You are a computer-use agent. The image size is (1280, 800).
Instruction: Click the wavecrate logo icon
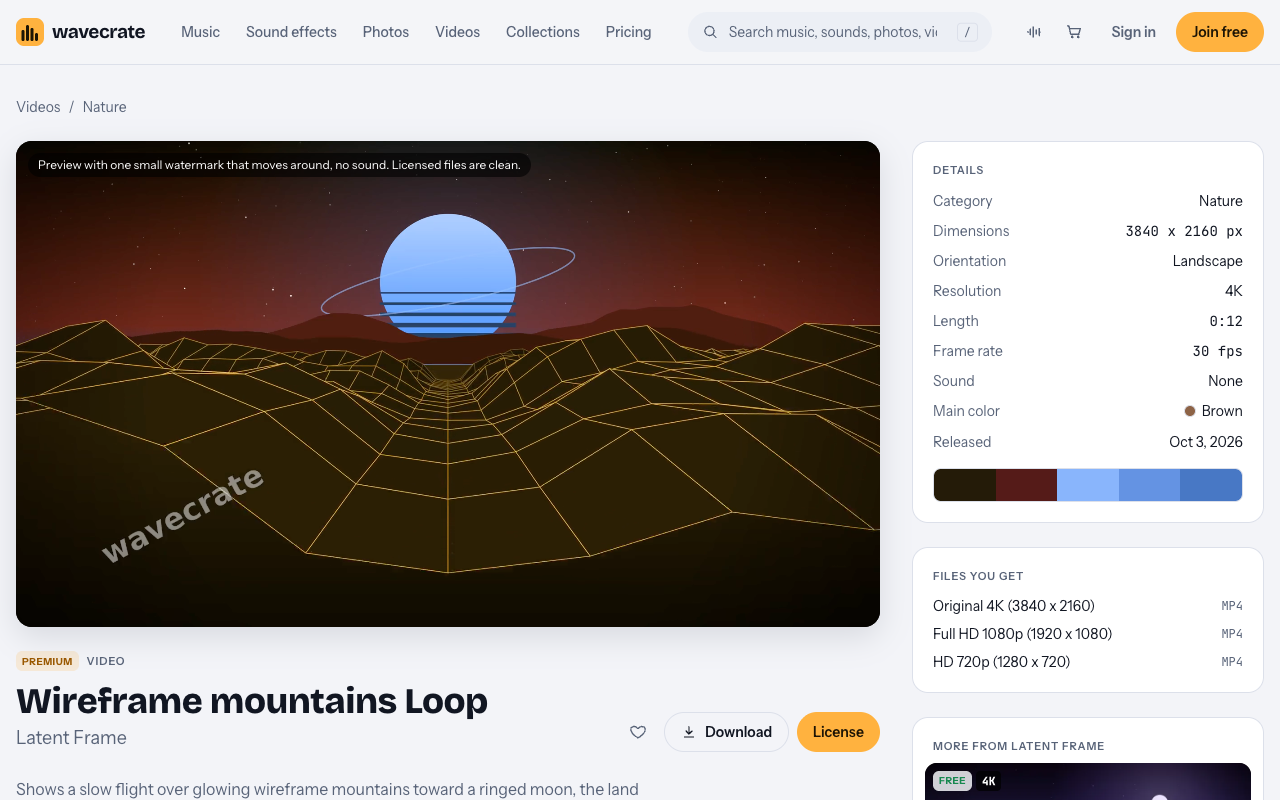(30, 32)
